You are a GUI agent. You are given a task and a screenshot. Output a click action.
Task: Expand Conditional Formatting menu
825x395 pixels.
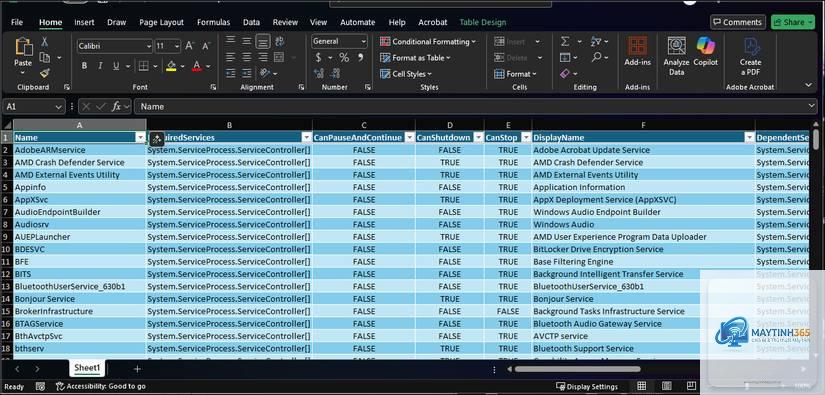coord(428,42)
